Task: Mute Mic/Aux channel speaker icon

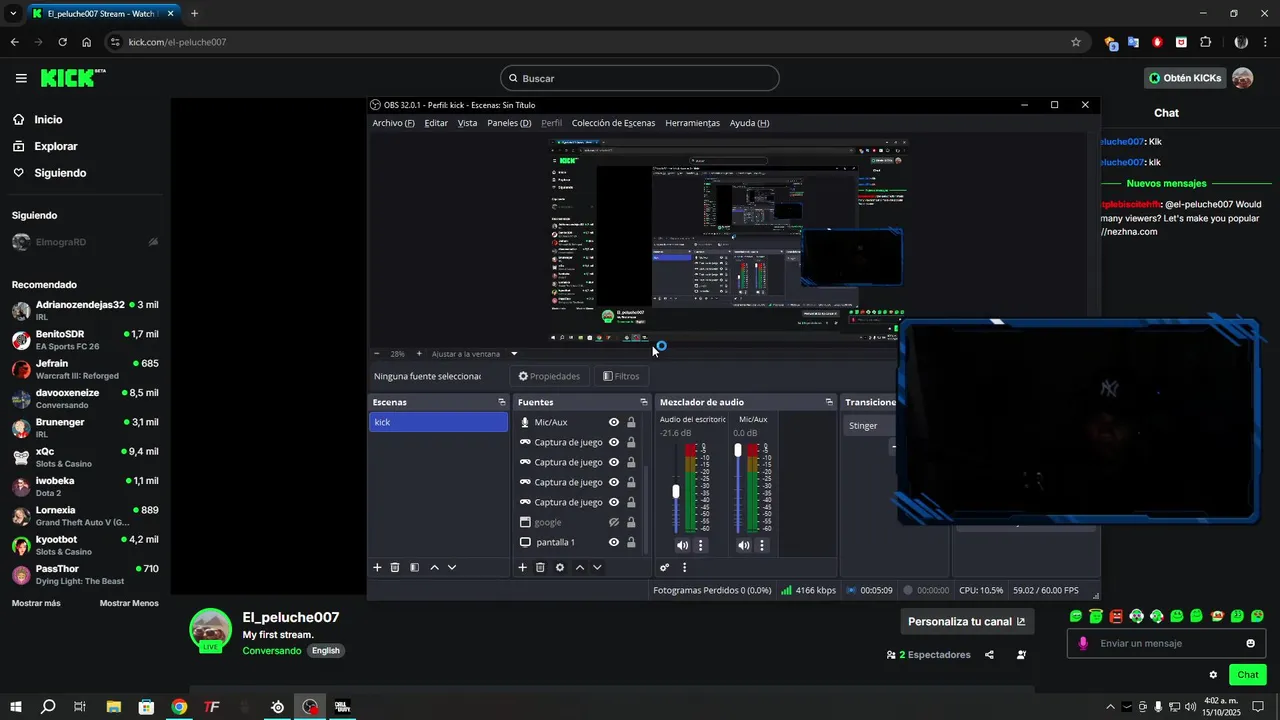Action: (x=743, y=545)
